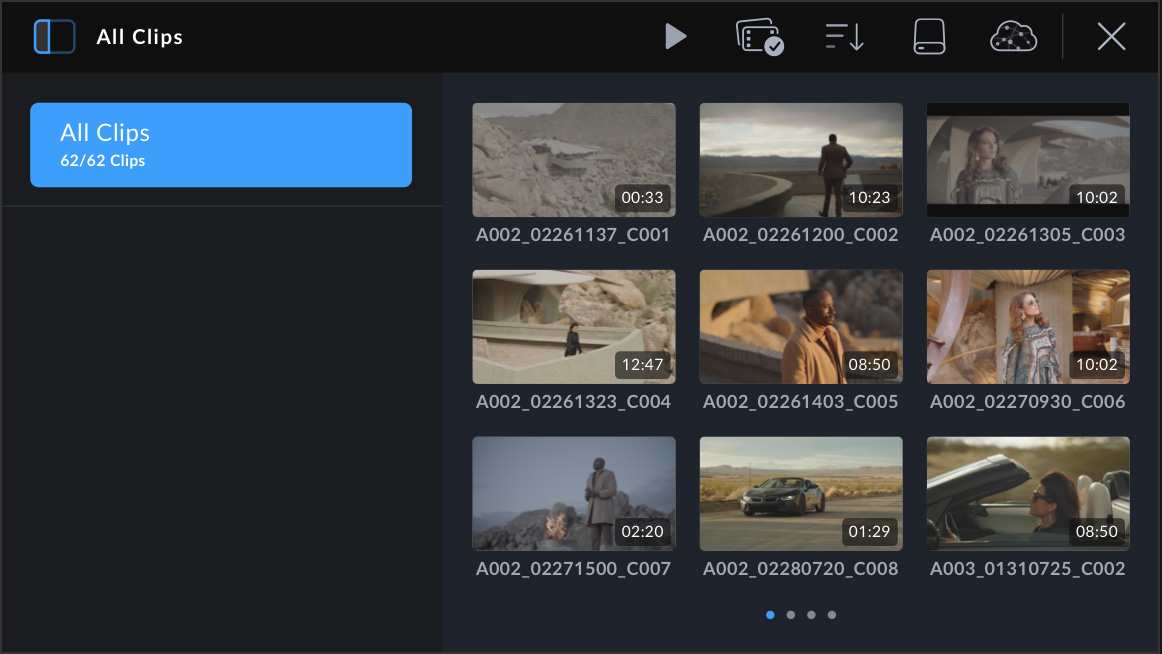The image size is (1162, 654).
Task: Go to second page dot
Action: 790,615
